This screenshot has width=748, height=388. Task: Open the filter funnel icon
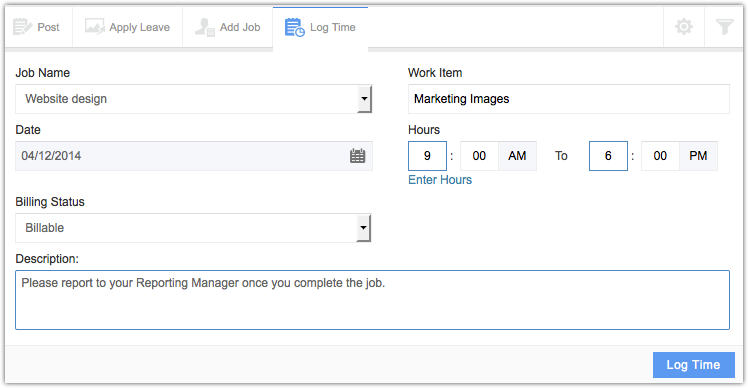pyautogui.click(x=724, y=27)
